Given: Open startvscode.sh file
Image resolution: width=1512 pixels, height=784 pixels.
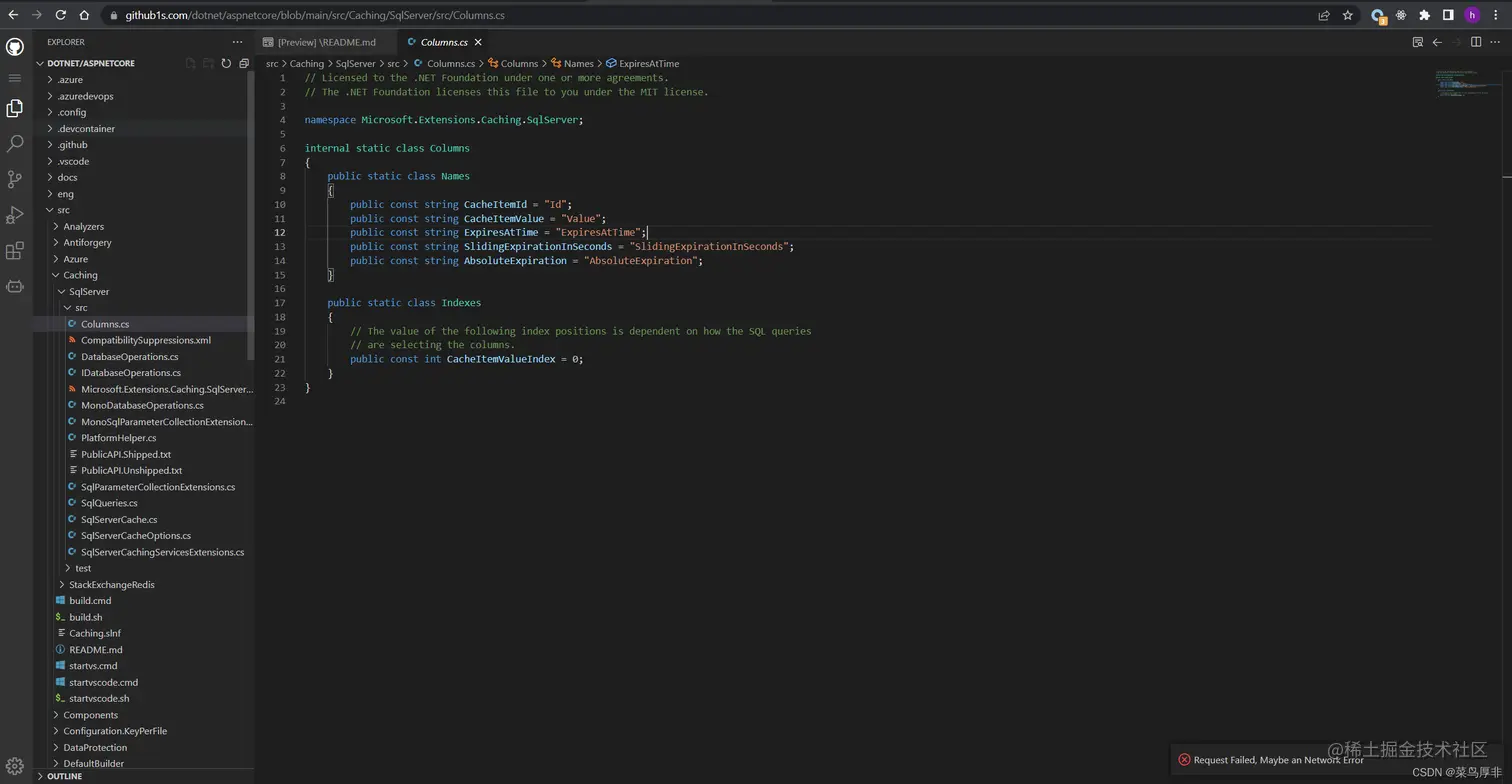Looking at the screenshot, I should coord(99,698).
